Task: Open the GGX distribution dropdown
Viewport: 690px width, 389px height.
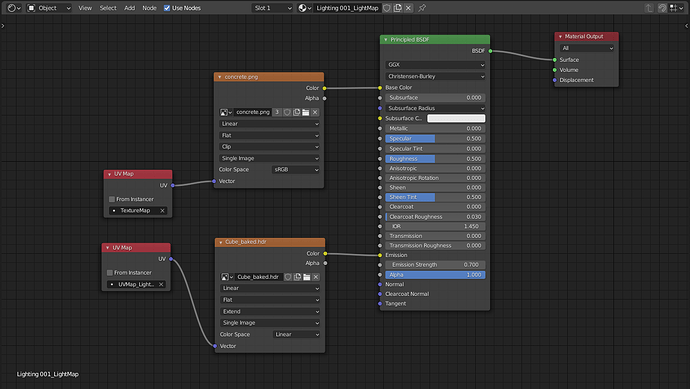Action: point(435,65)
